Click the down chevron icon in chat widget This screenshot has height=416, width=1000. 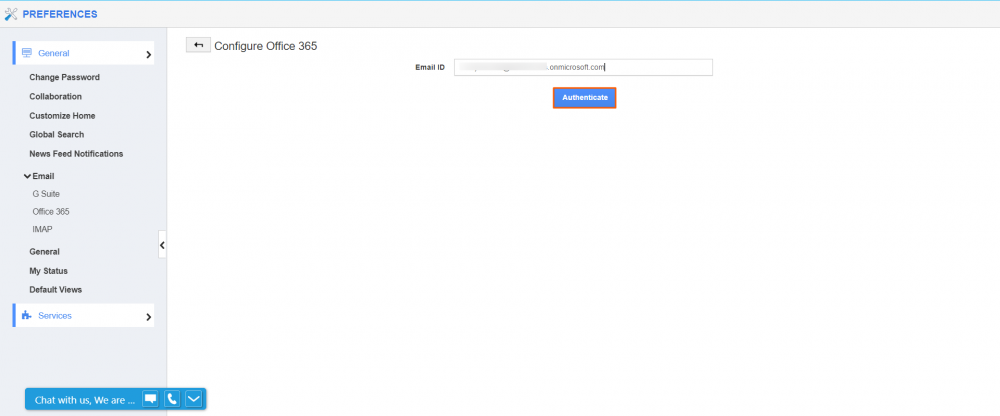(194, 399)
